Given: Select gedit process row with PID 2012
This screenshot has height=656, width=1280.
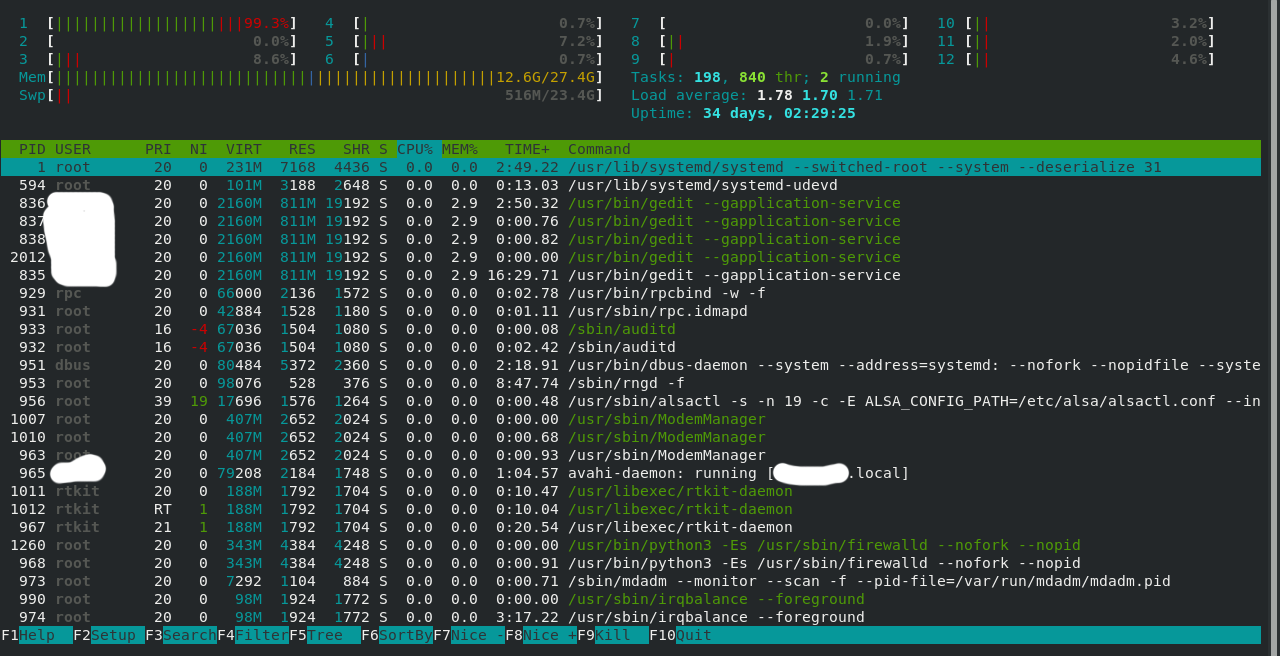Looking at the screenshot, I should [x=631, y=257].
